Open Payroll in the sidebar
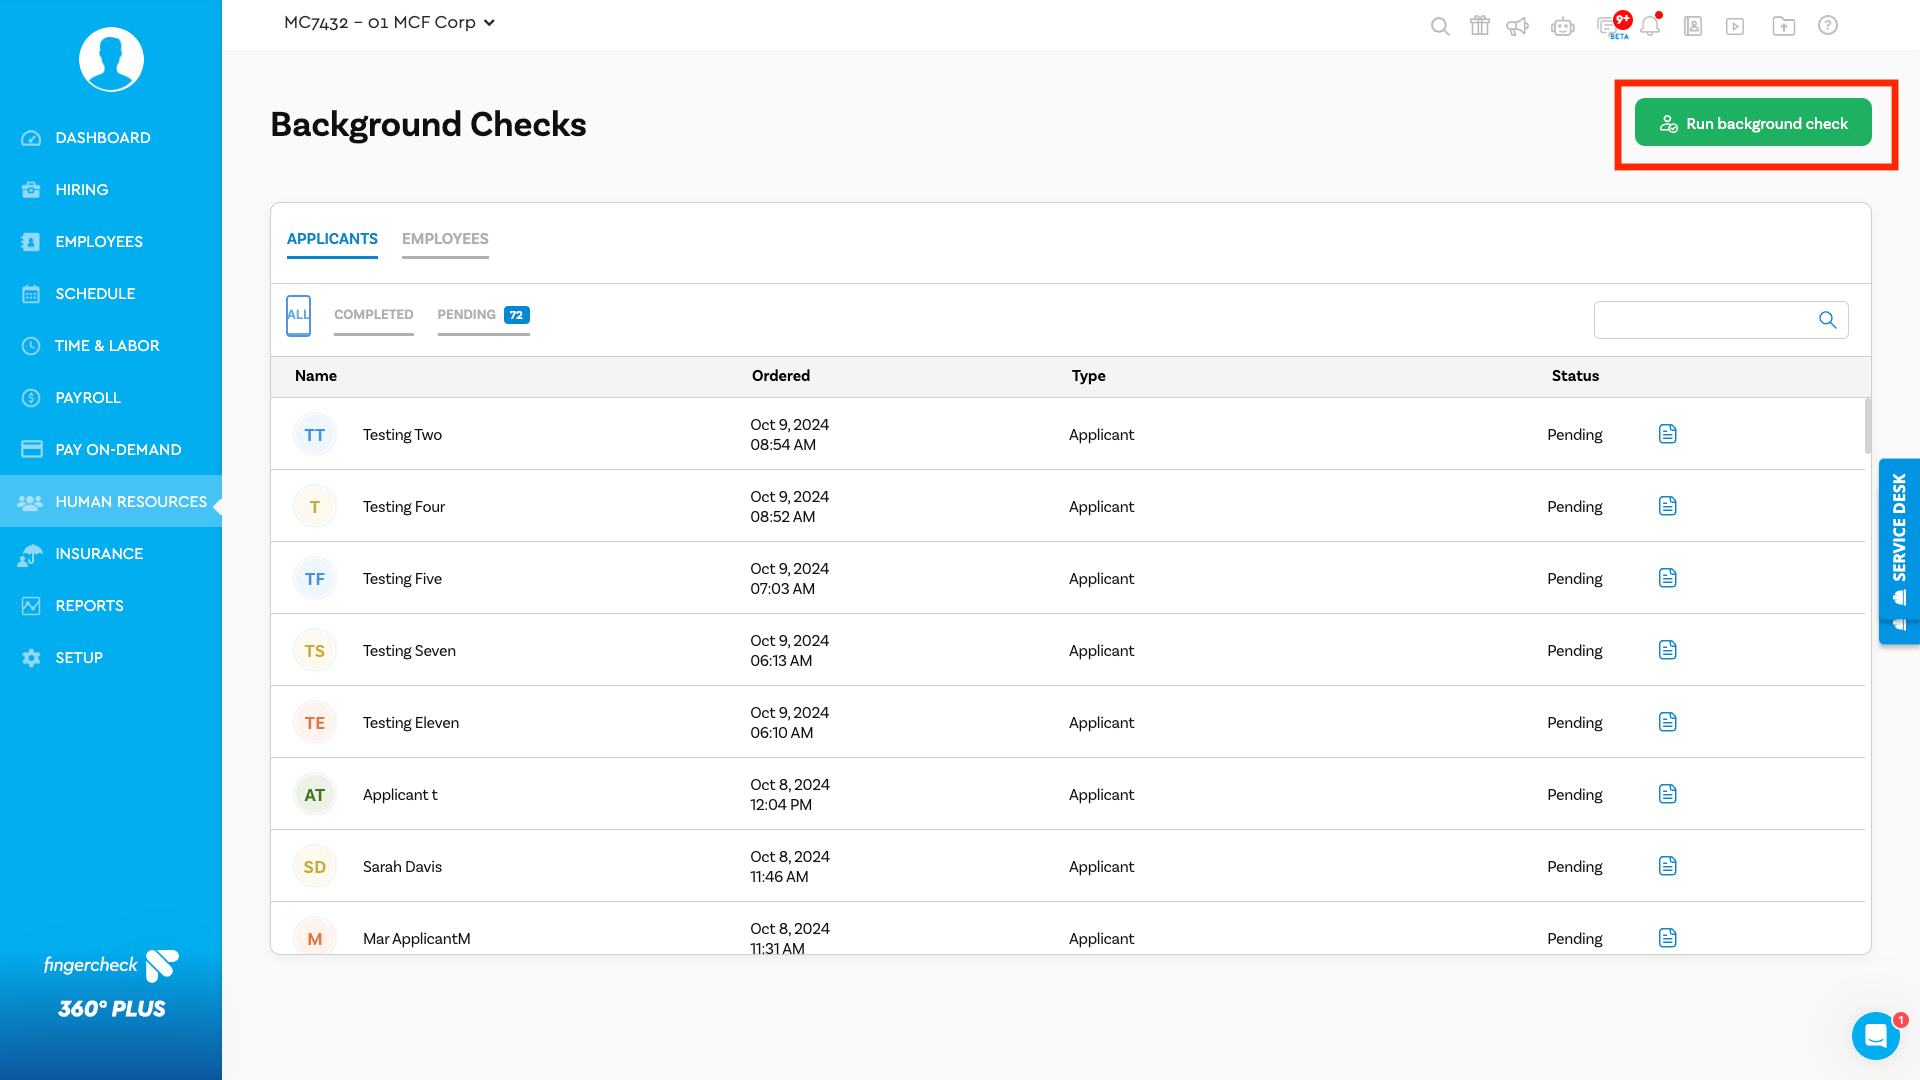Viewport: 1920px width, 1080px height. (88, 398)
